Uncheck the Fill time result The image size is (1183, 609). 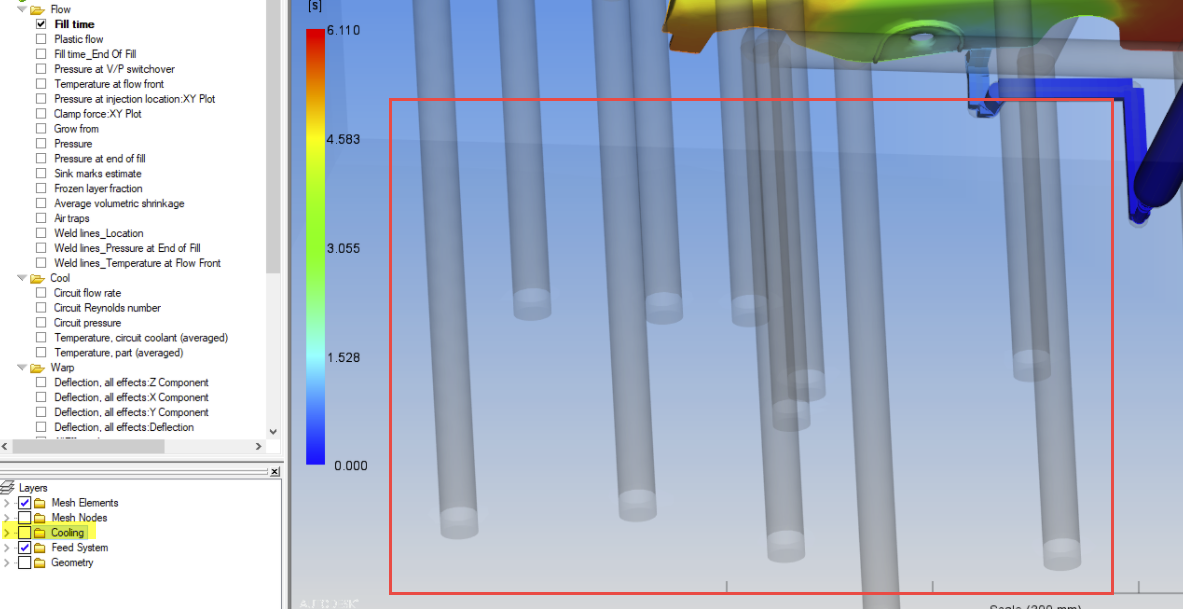(39, 23)
